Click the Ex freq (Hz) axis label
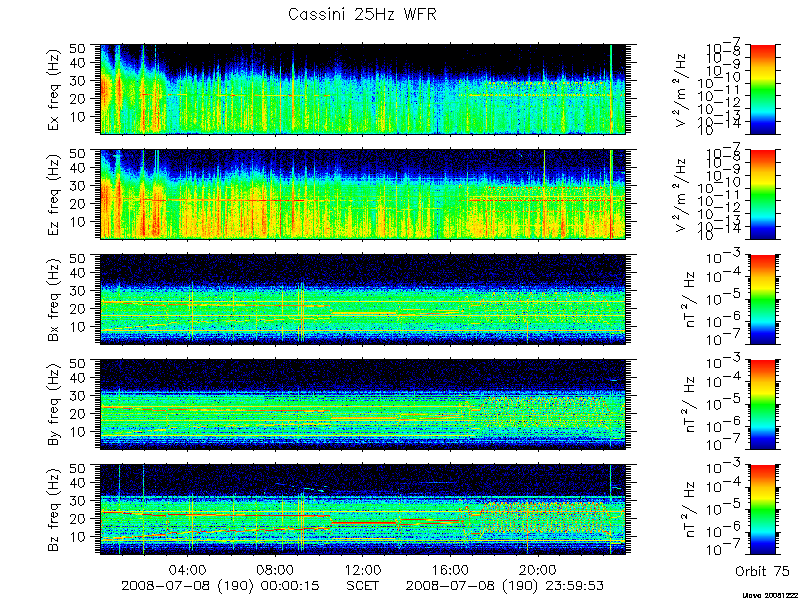 click(55, 89)
